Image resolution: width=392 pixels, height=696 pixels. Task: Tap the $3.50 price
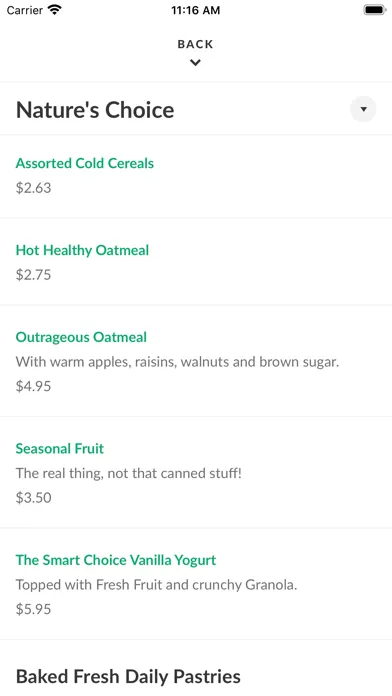click(34, 498)
